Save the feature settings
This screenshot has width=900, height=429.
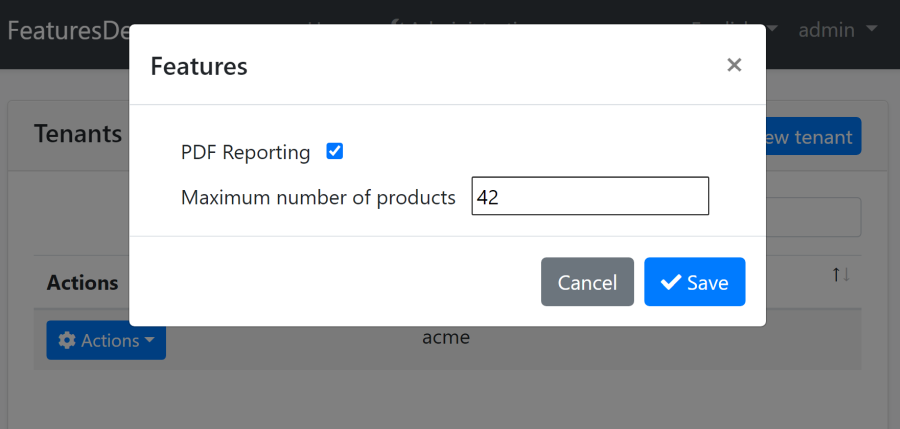pyautogui.click(x=695, y=281)
